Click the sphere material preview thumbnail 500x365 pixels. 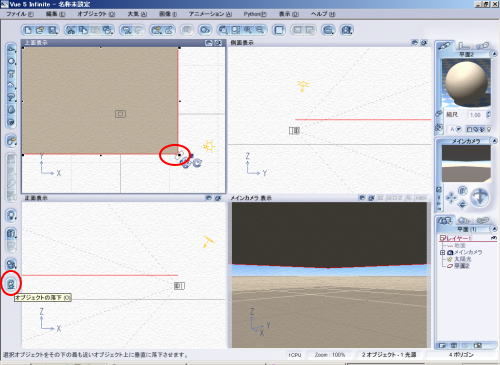[466, 82]
